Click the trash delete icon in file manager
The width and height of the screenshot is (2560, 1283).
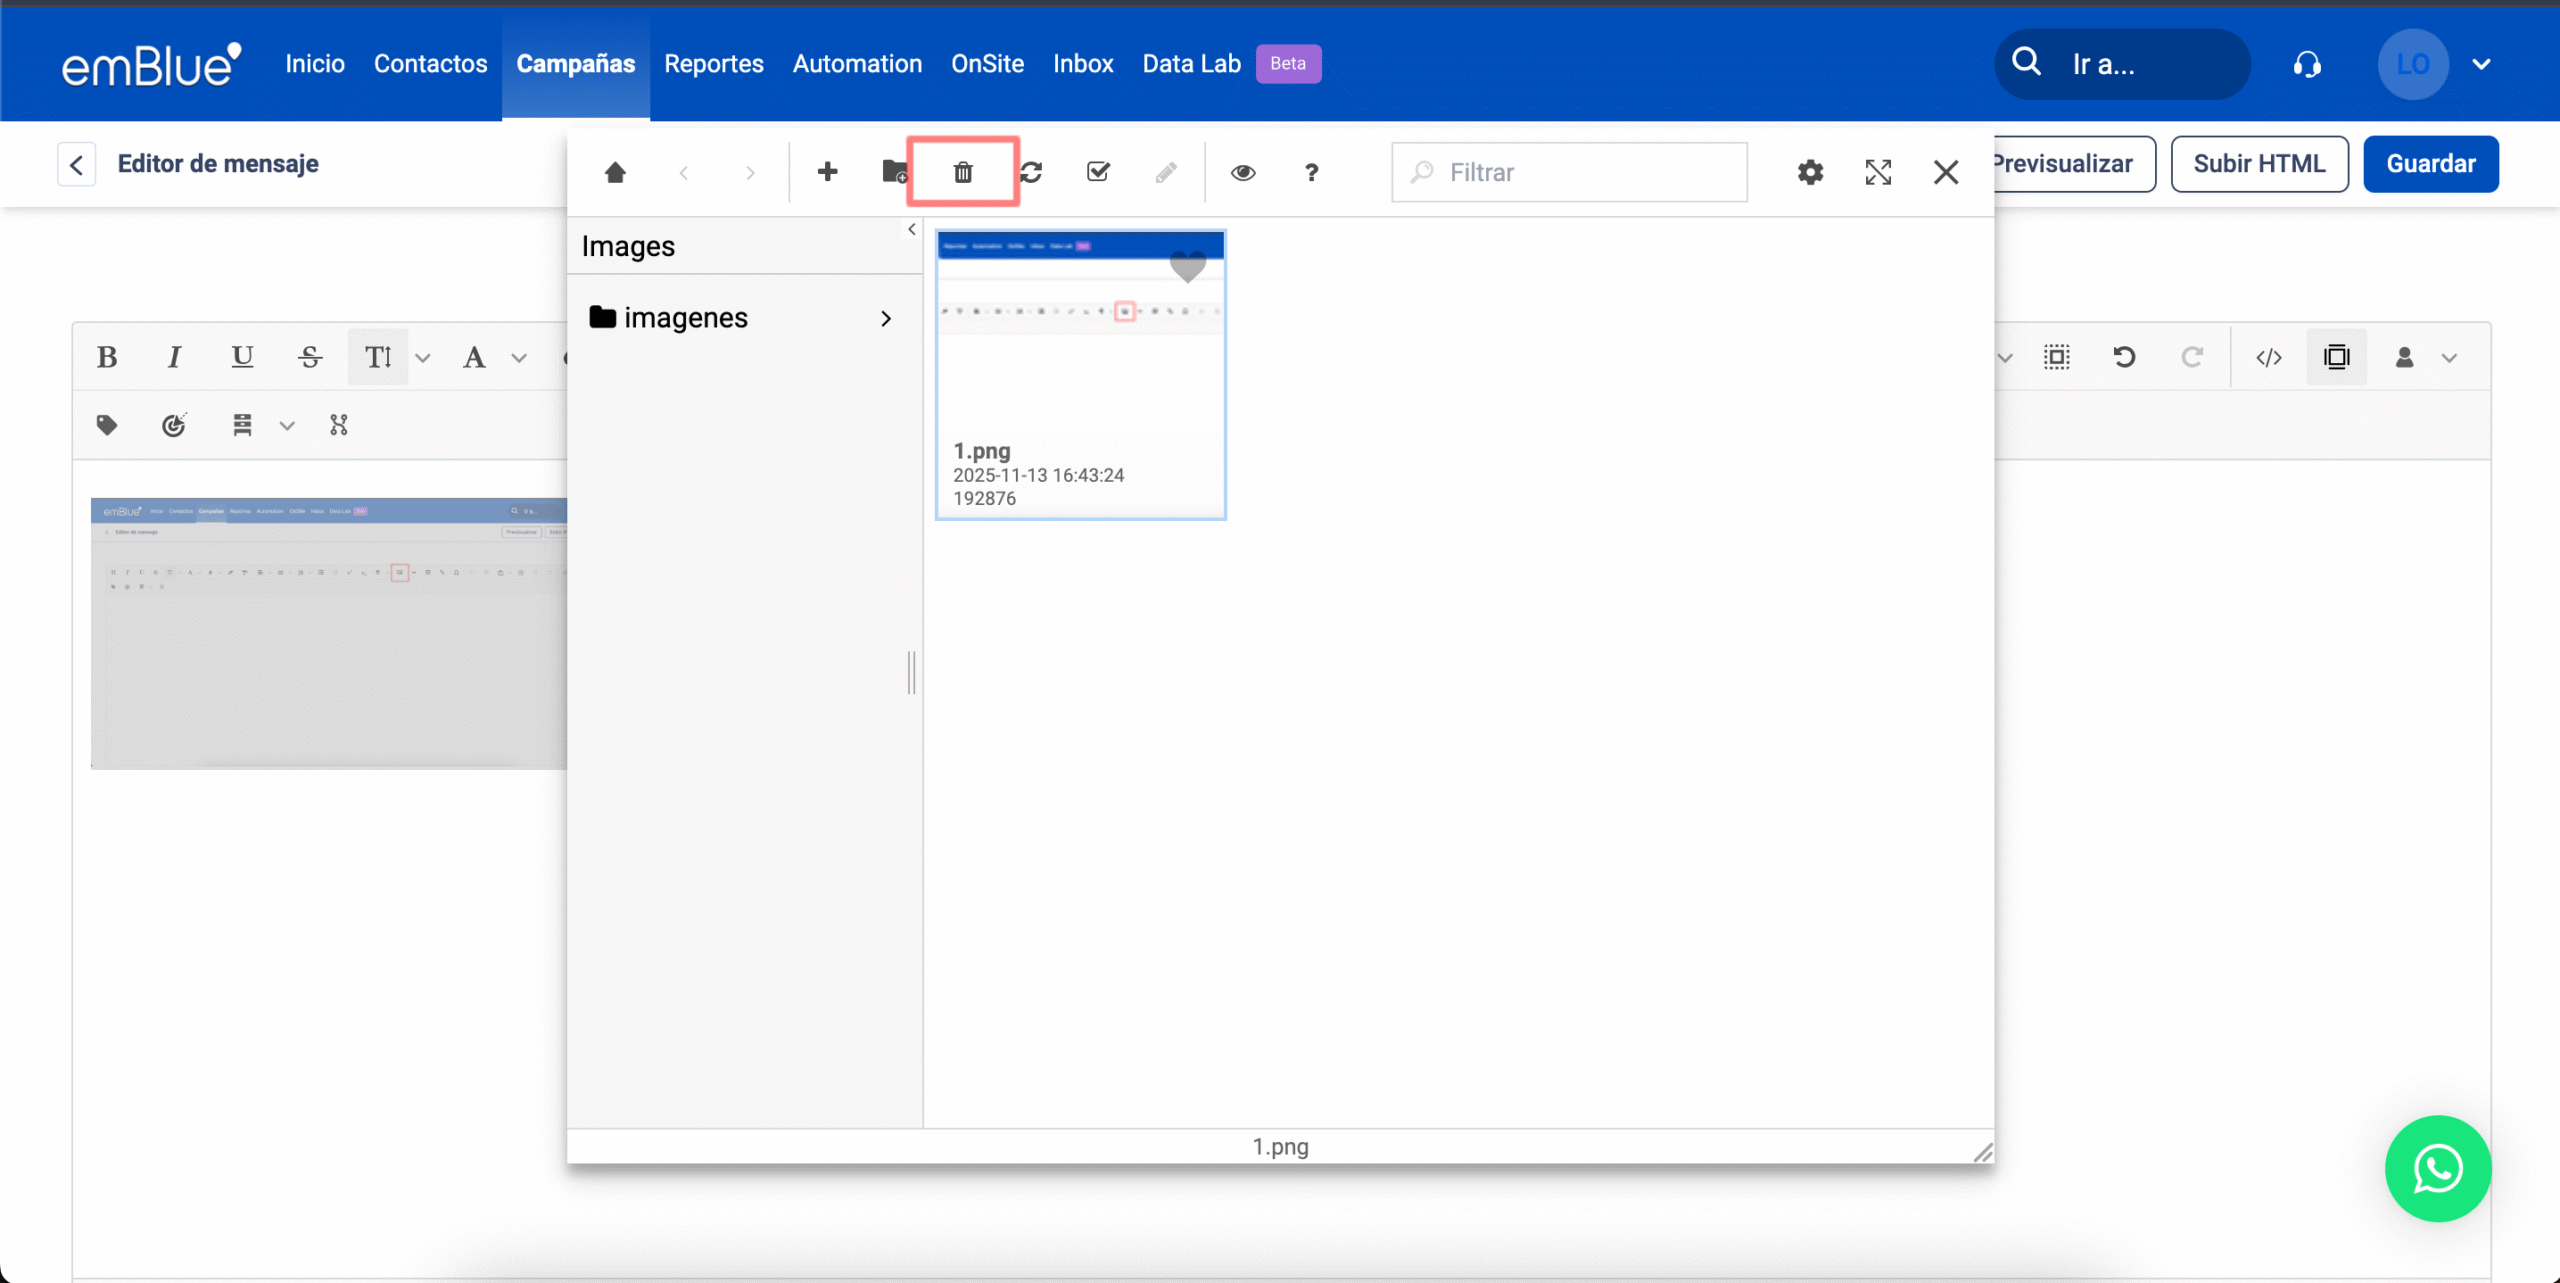(x=962, y=172)
